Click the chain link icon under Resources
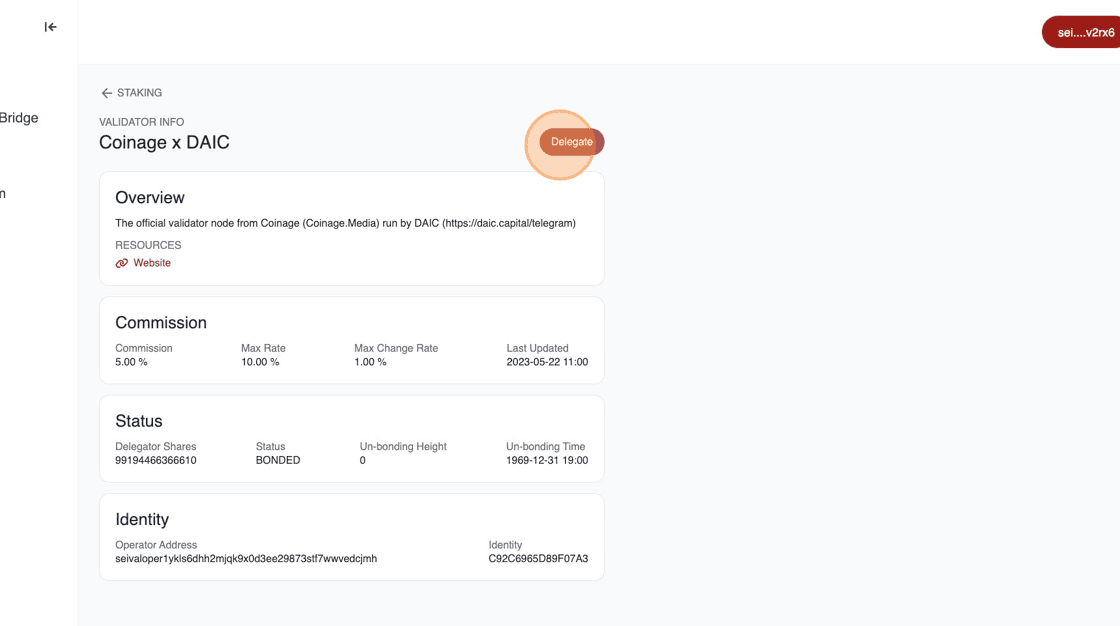 122,263
